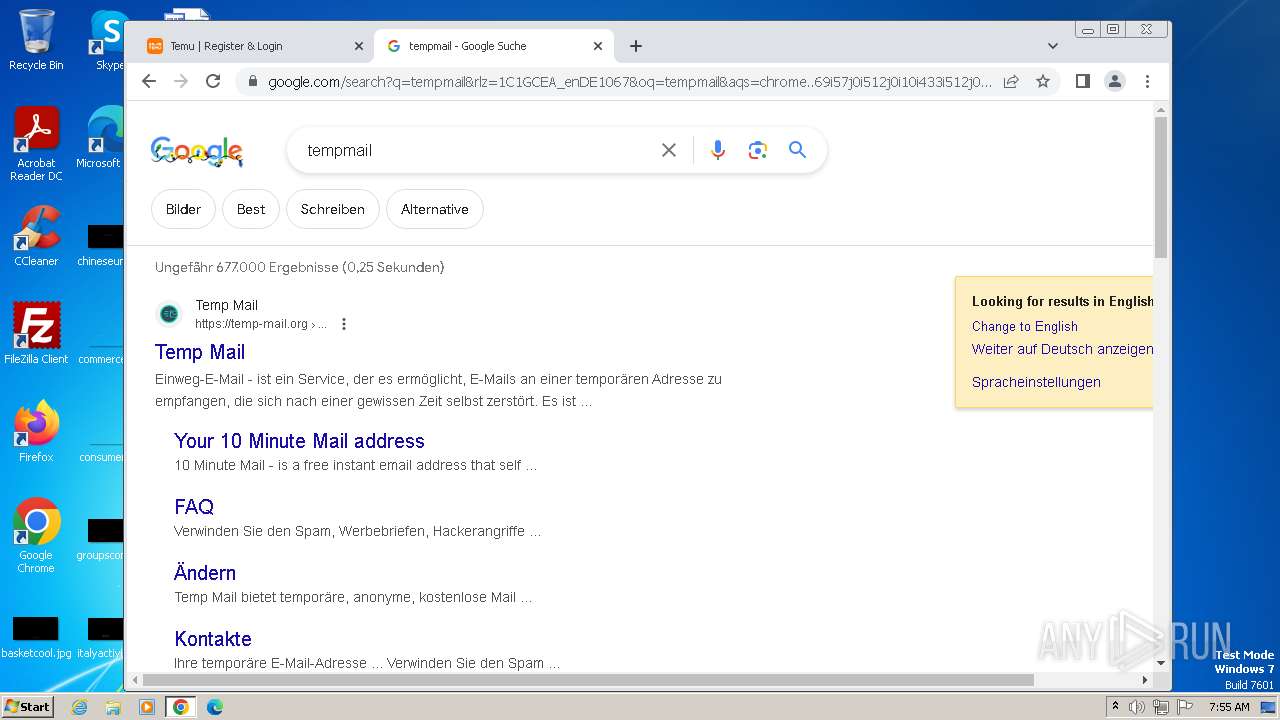Open the Windows Start menu
The image size is (1280, 720).
click(x=27, y=707)
